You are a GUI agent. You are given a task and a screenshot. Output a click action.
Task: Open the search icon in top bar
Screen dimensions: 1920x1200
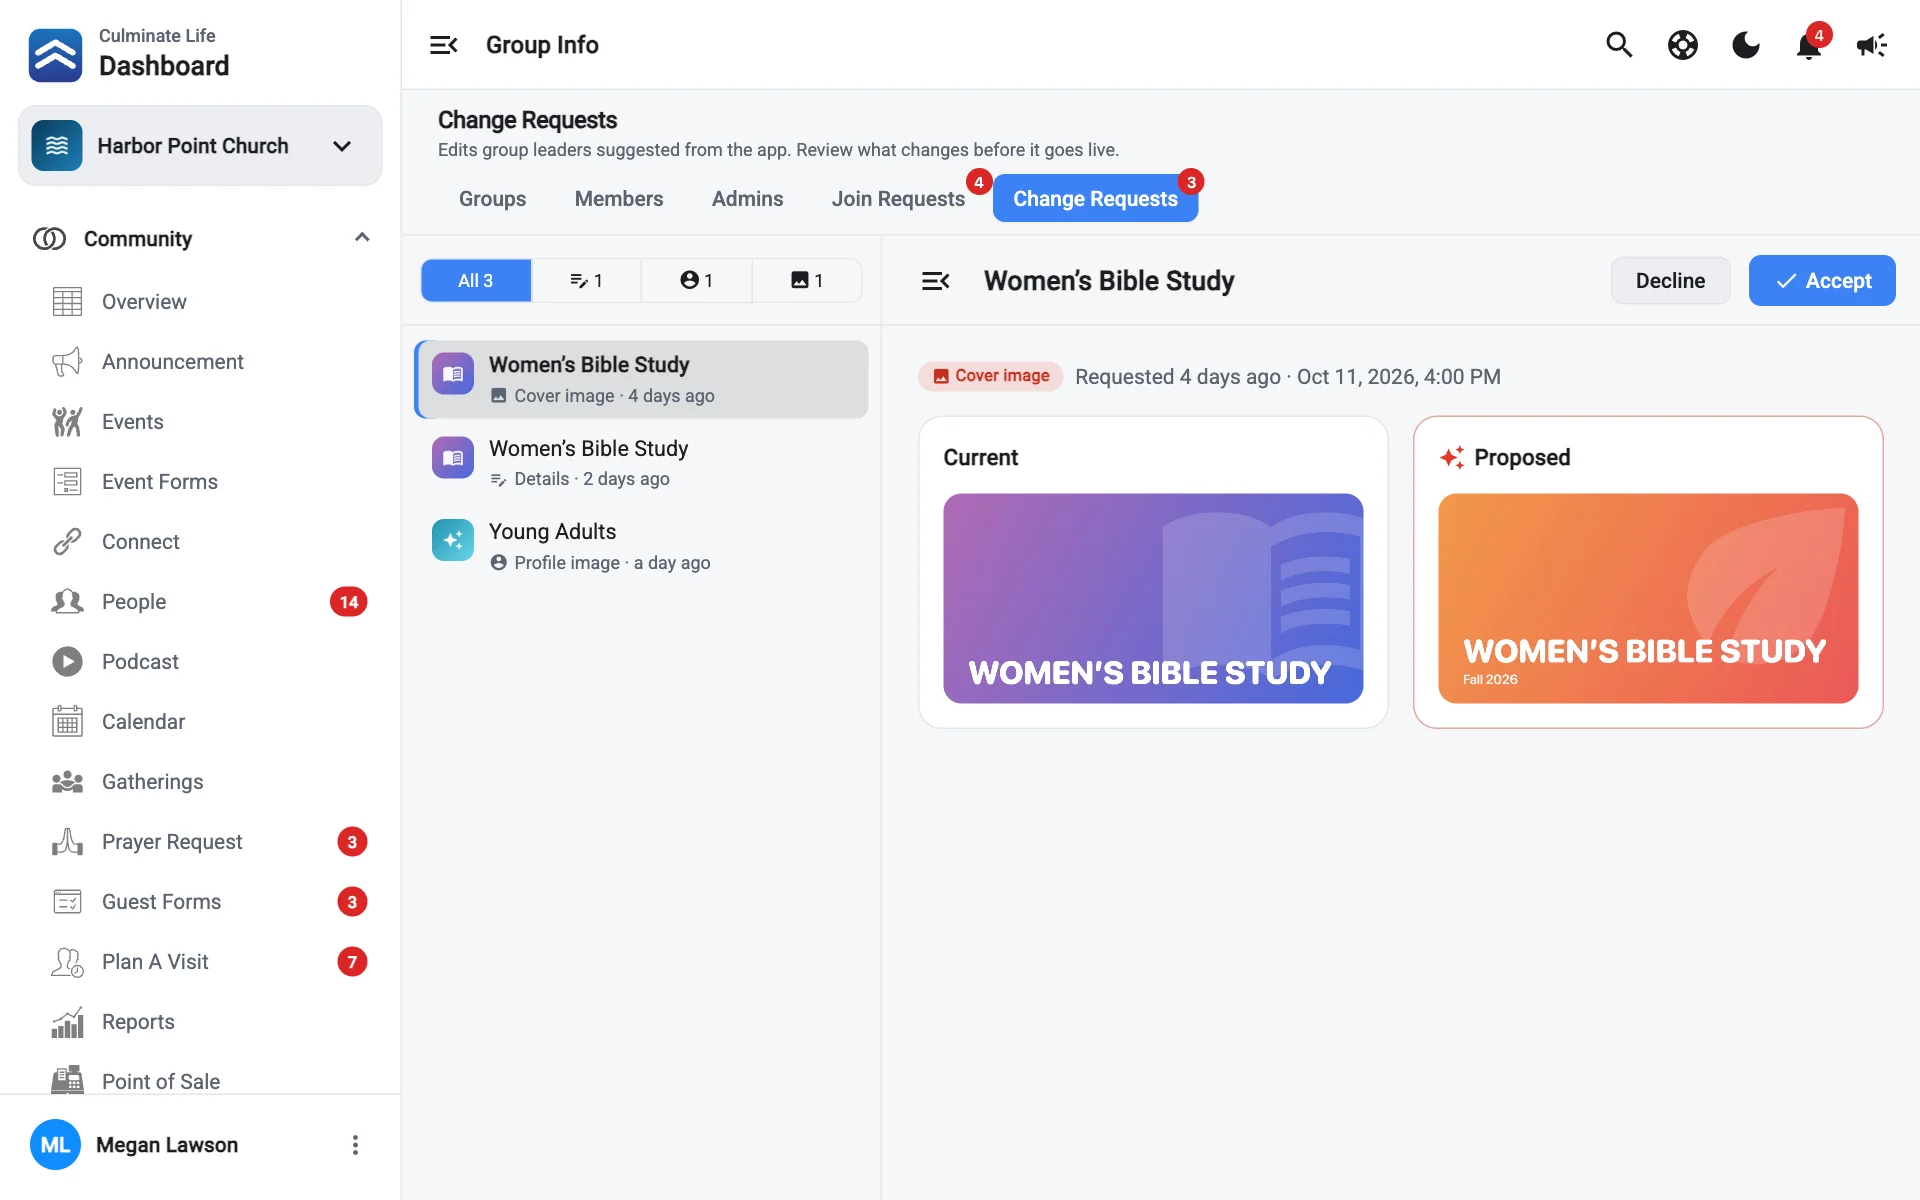click(1619, 45)
